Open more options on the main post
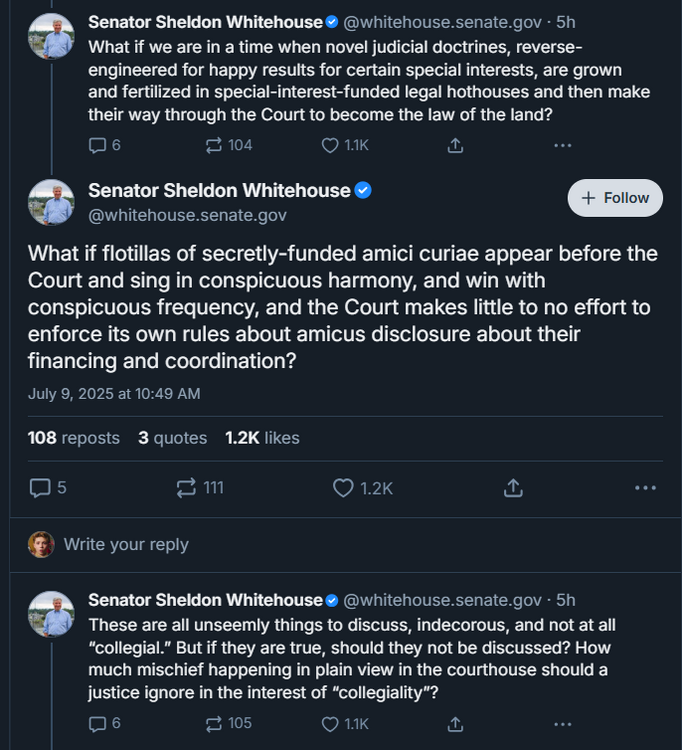Image resolution: width=682 pixels, height=750 pixels. [645, 488]
